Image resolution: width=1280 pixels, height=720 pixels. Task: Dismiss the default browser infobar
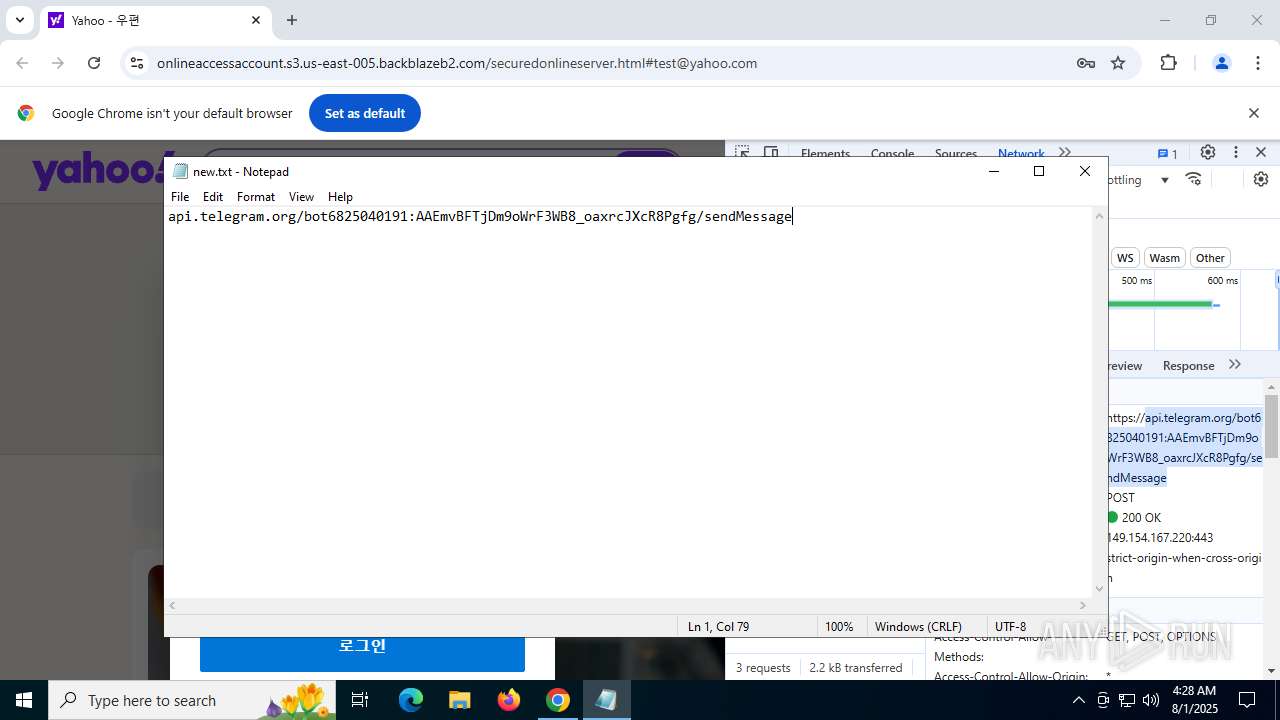[1253, 113]
